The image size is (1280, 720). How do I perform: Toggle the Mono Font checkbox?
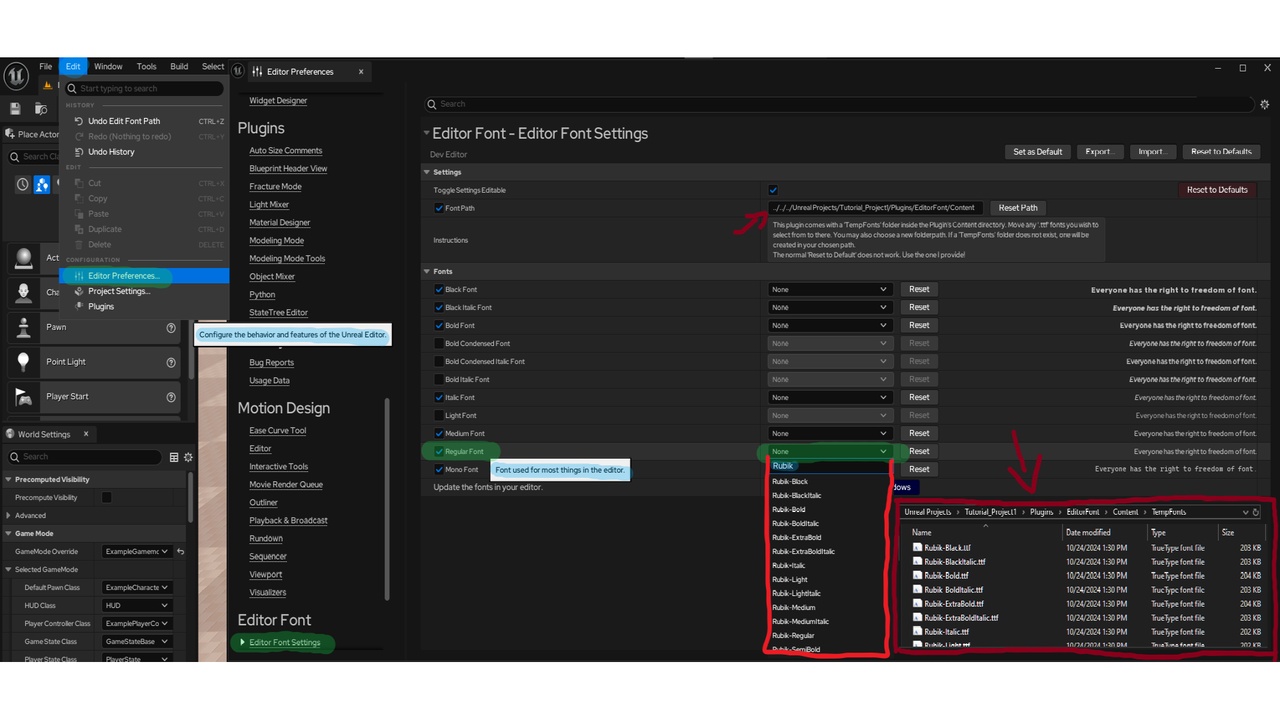(439, 470)
